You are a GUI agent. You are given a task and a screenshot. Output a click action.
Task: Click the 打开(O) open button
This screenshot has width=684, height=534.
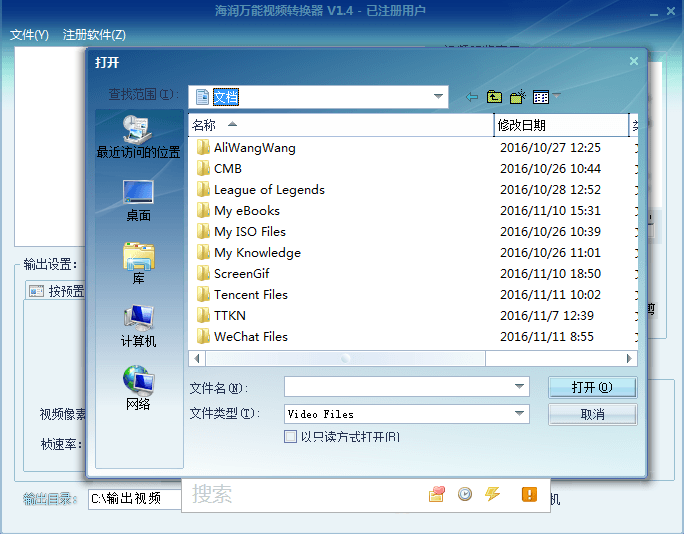point(592,387)
